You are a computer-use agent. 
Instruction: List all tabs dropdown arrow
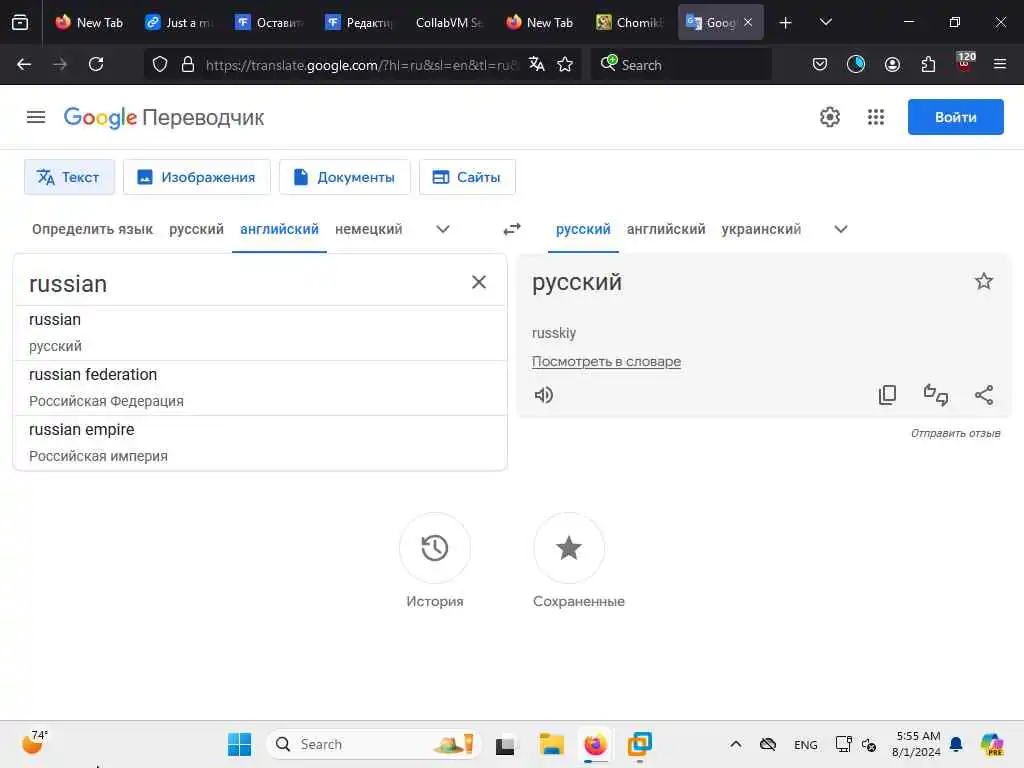(826, 22)
